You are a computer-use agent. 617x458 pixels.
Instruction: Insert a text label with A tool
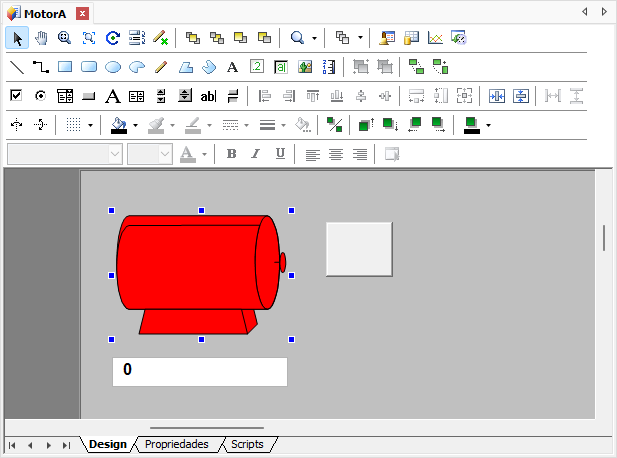coord(232,67)
